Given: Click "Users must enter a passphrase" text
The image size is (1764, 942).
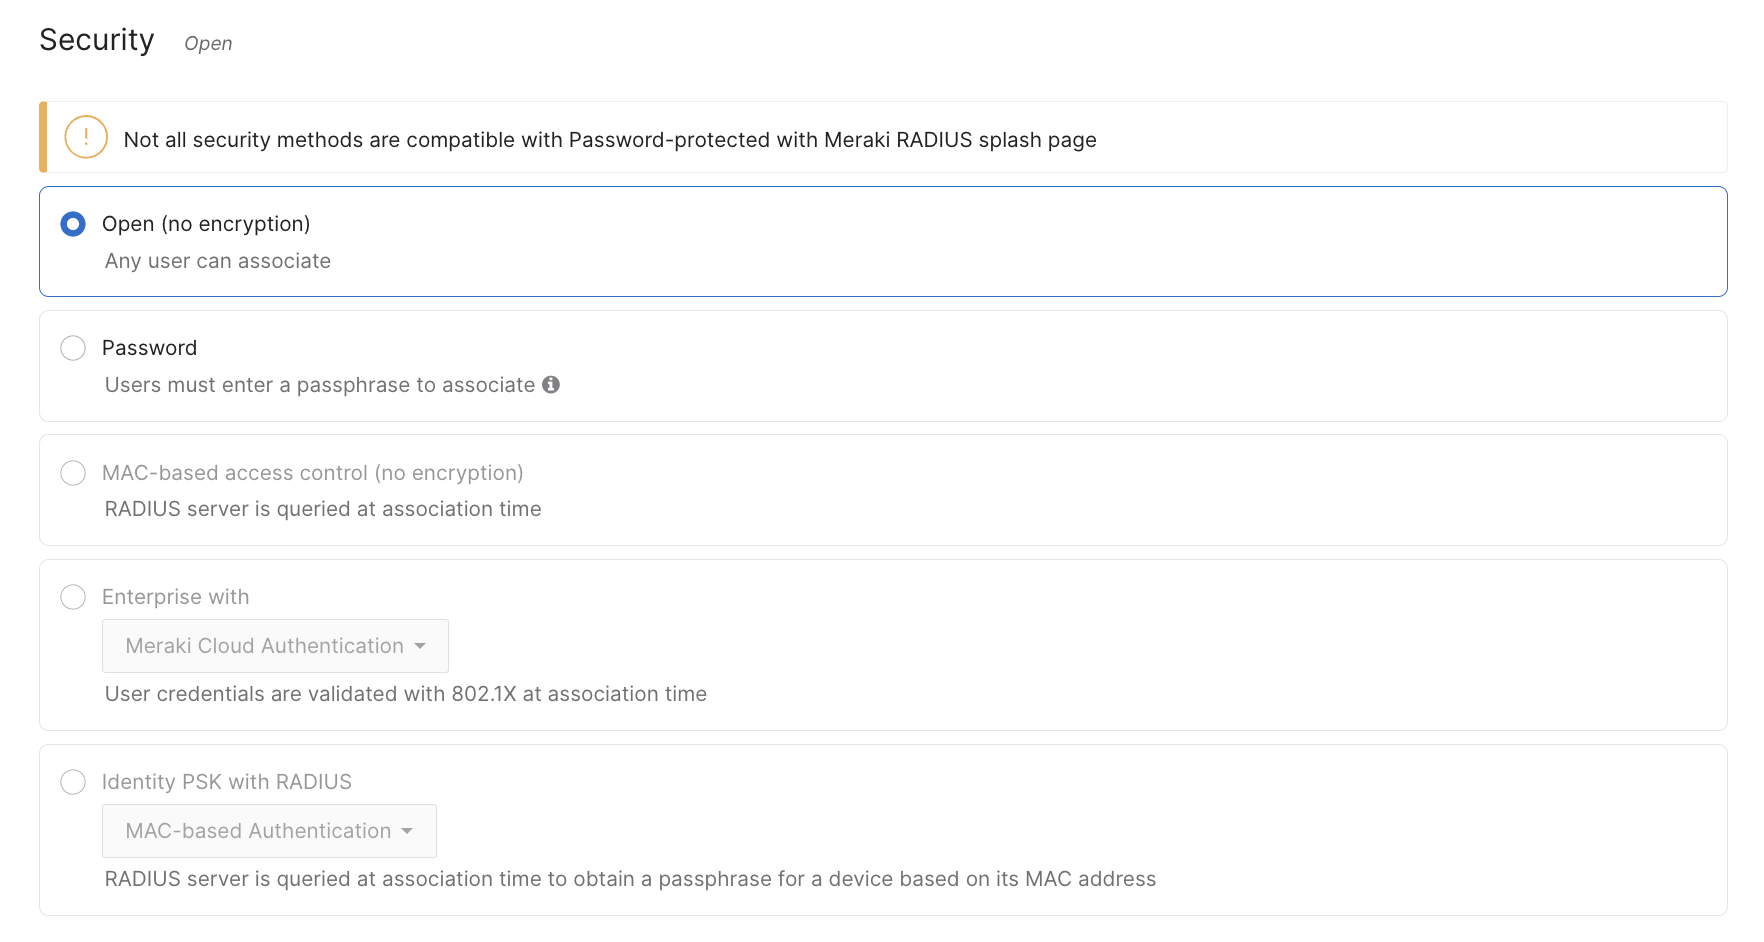Looking at the screenshot, I should click(320, 385).
